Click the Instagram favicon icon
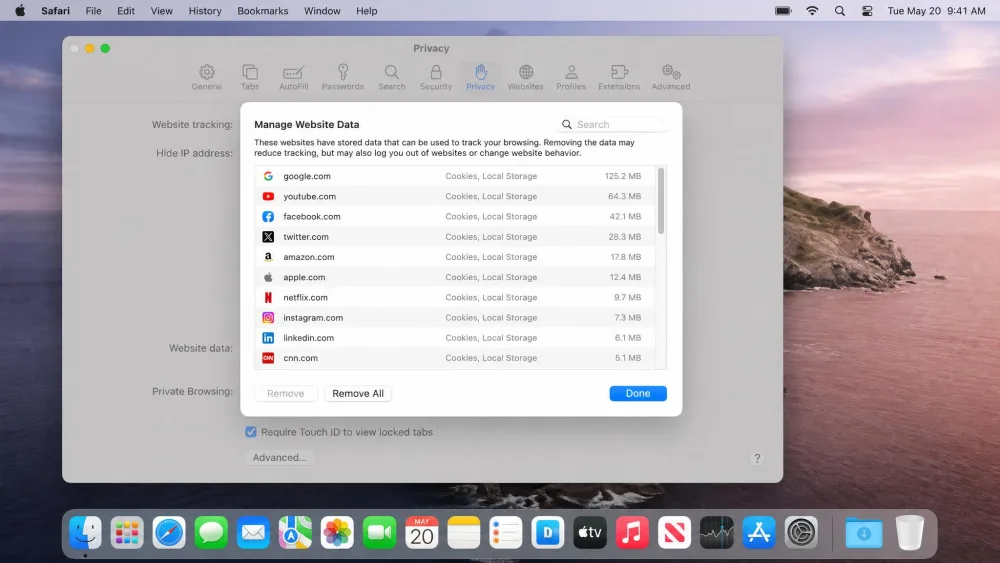1000x563 pixels. (268, 318)
